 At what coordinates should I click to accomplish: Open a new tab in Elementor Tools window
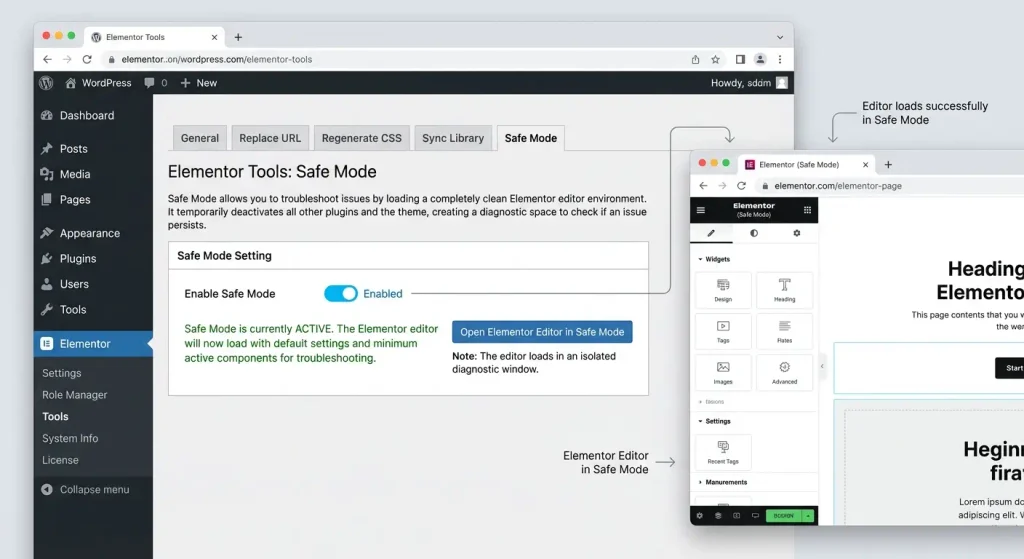click(238, 37)
